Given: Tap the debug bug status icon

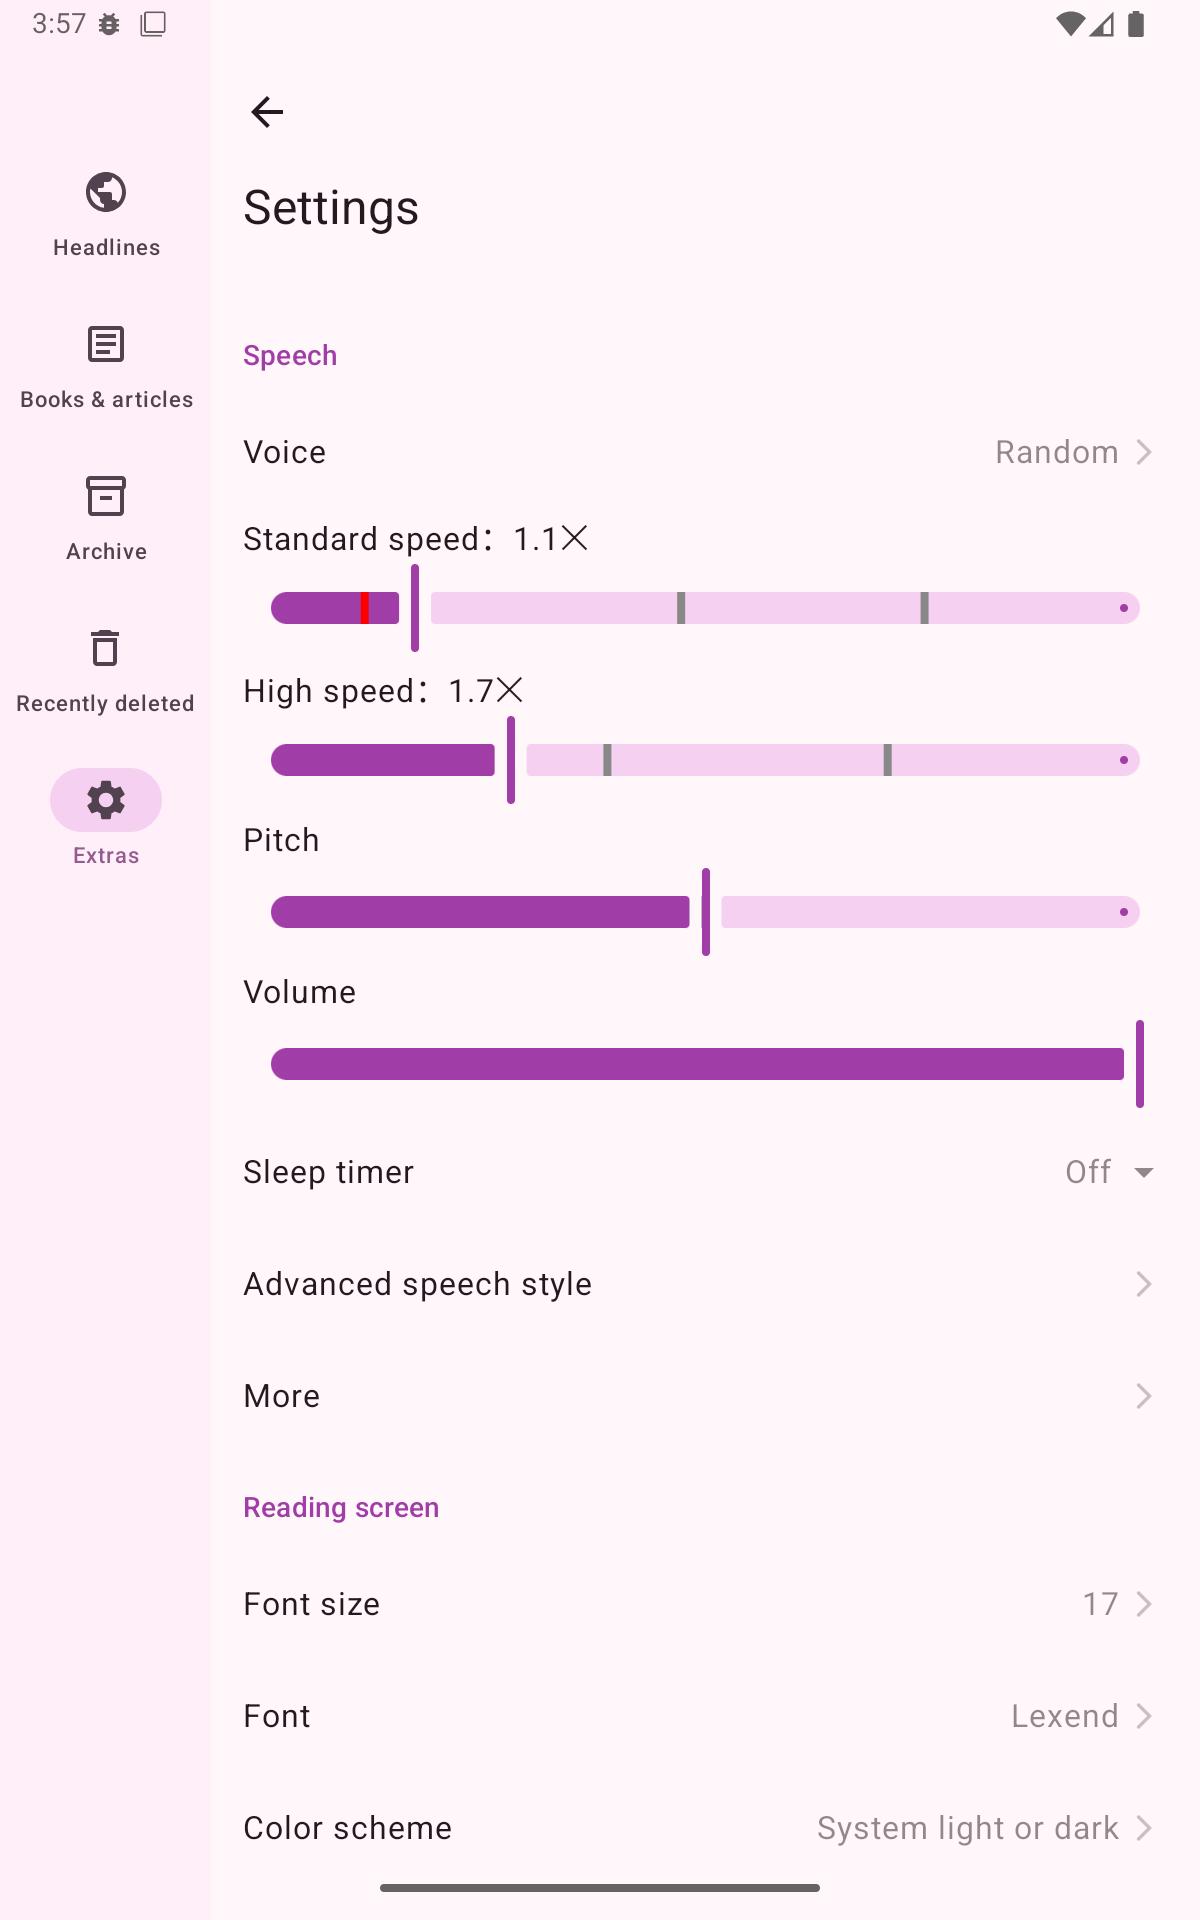Looking at the screenshot, I should pos(109,24).
